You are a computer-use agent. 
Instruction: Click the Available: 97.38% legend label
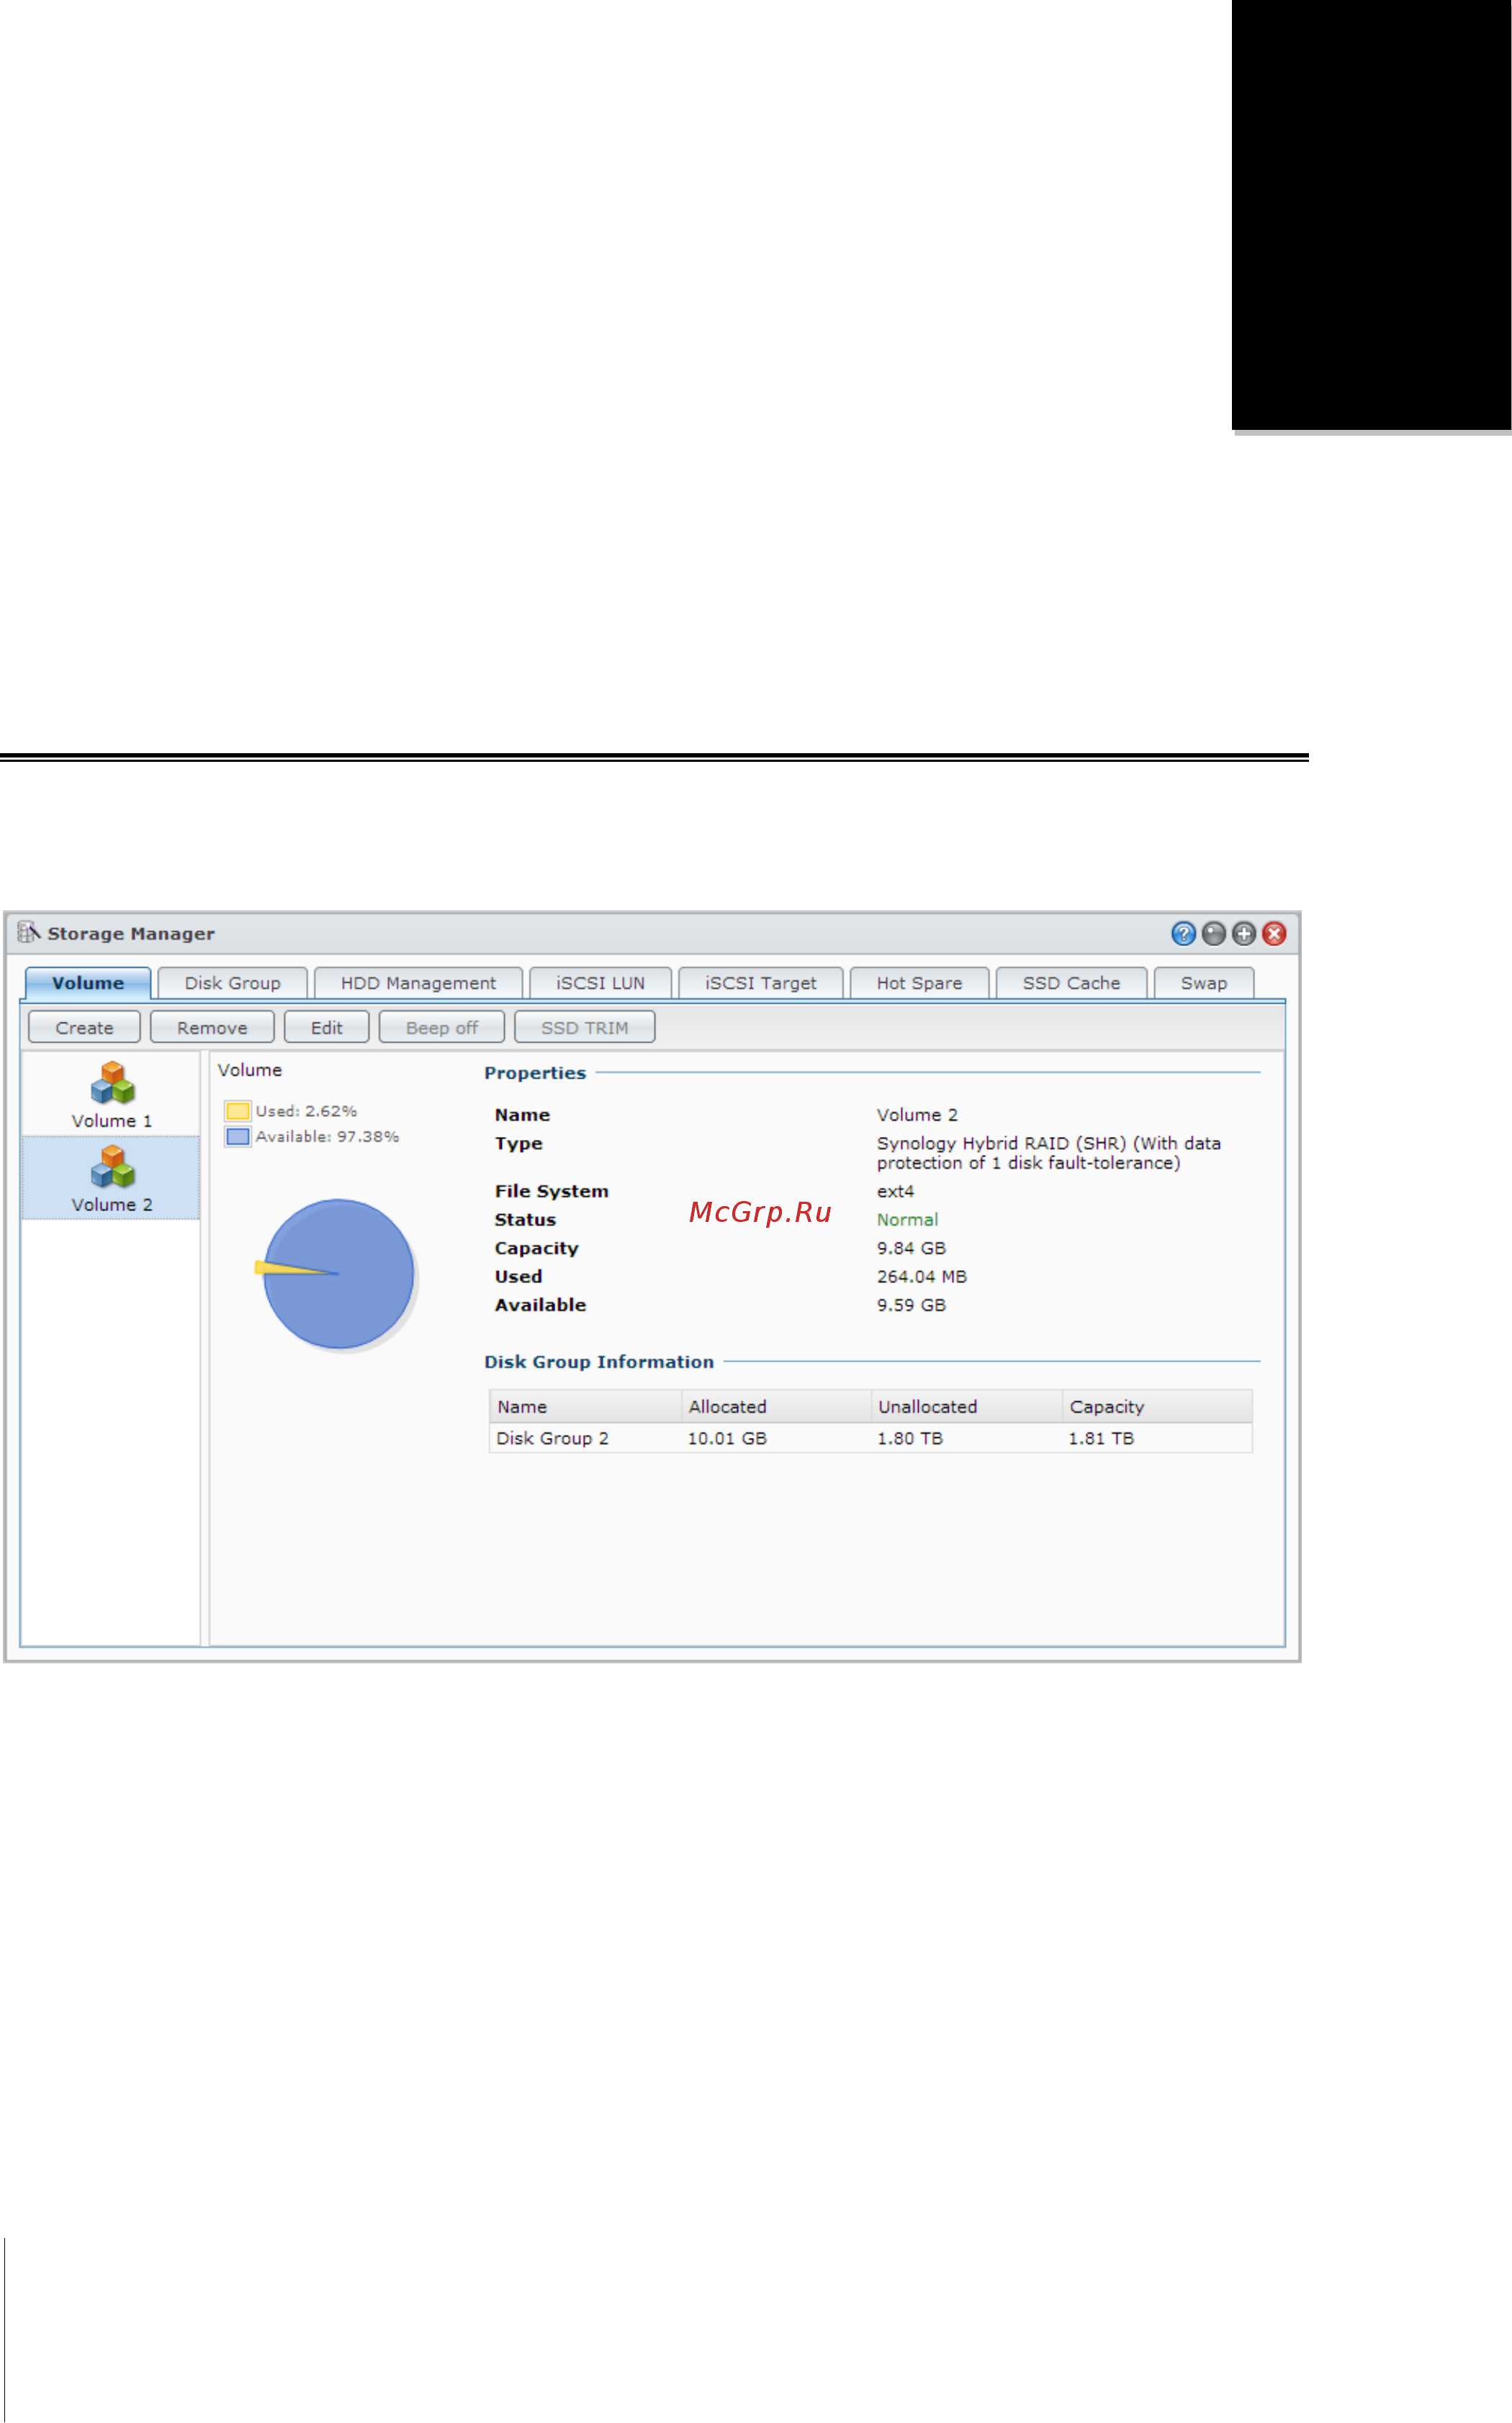tap(327, 1136)
